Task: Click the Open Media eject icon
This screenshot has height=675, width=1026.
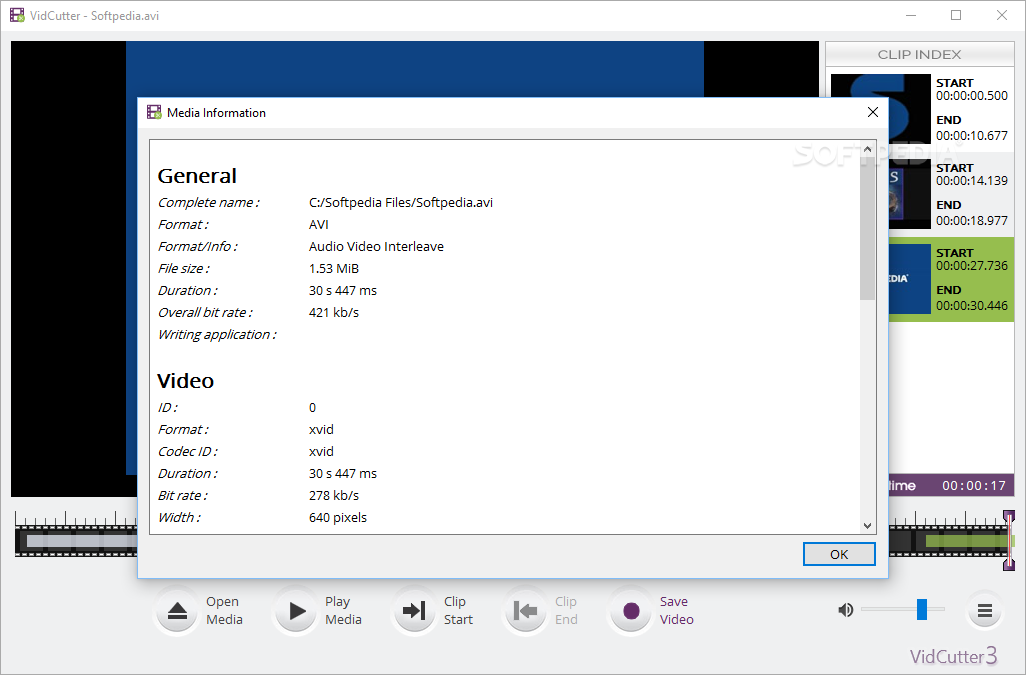Action: tap(177, 611)
